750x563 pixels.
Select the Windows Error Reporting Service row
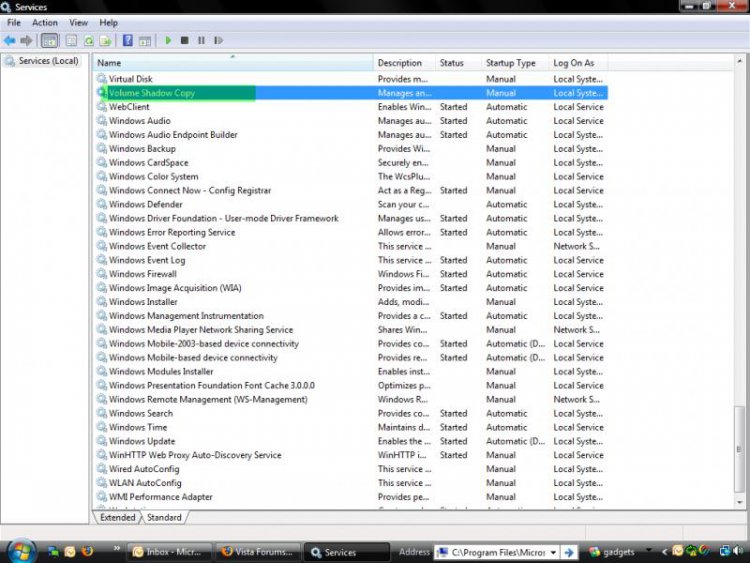pyautogui.click(x=352, y=232)
